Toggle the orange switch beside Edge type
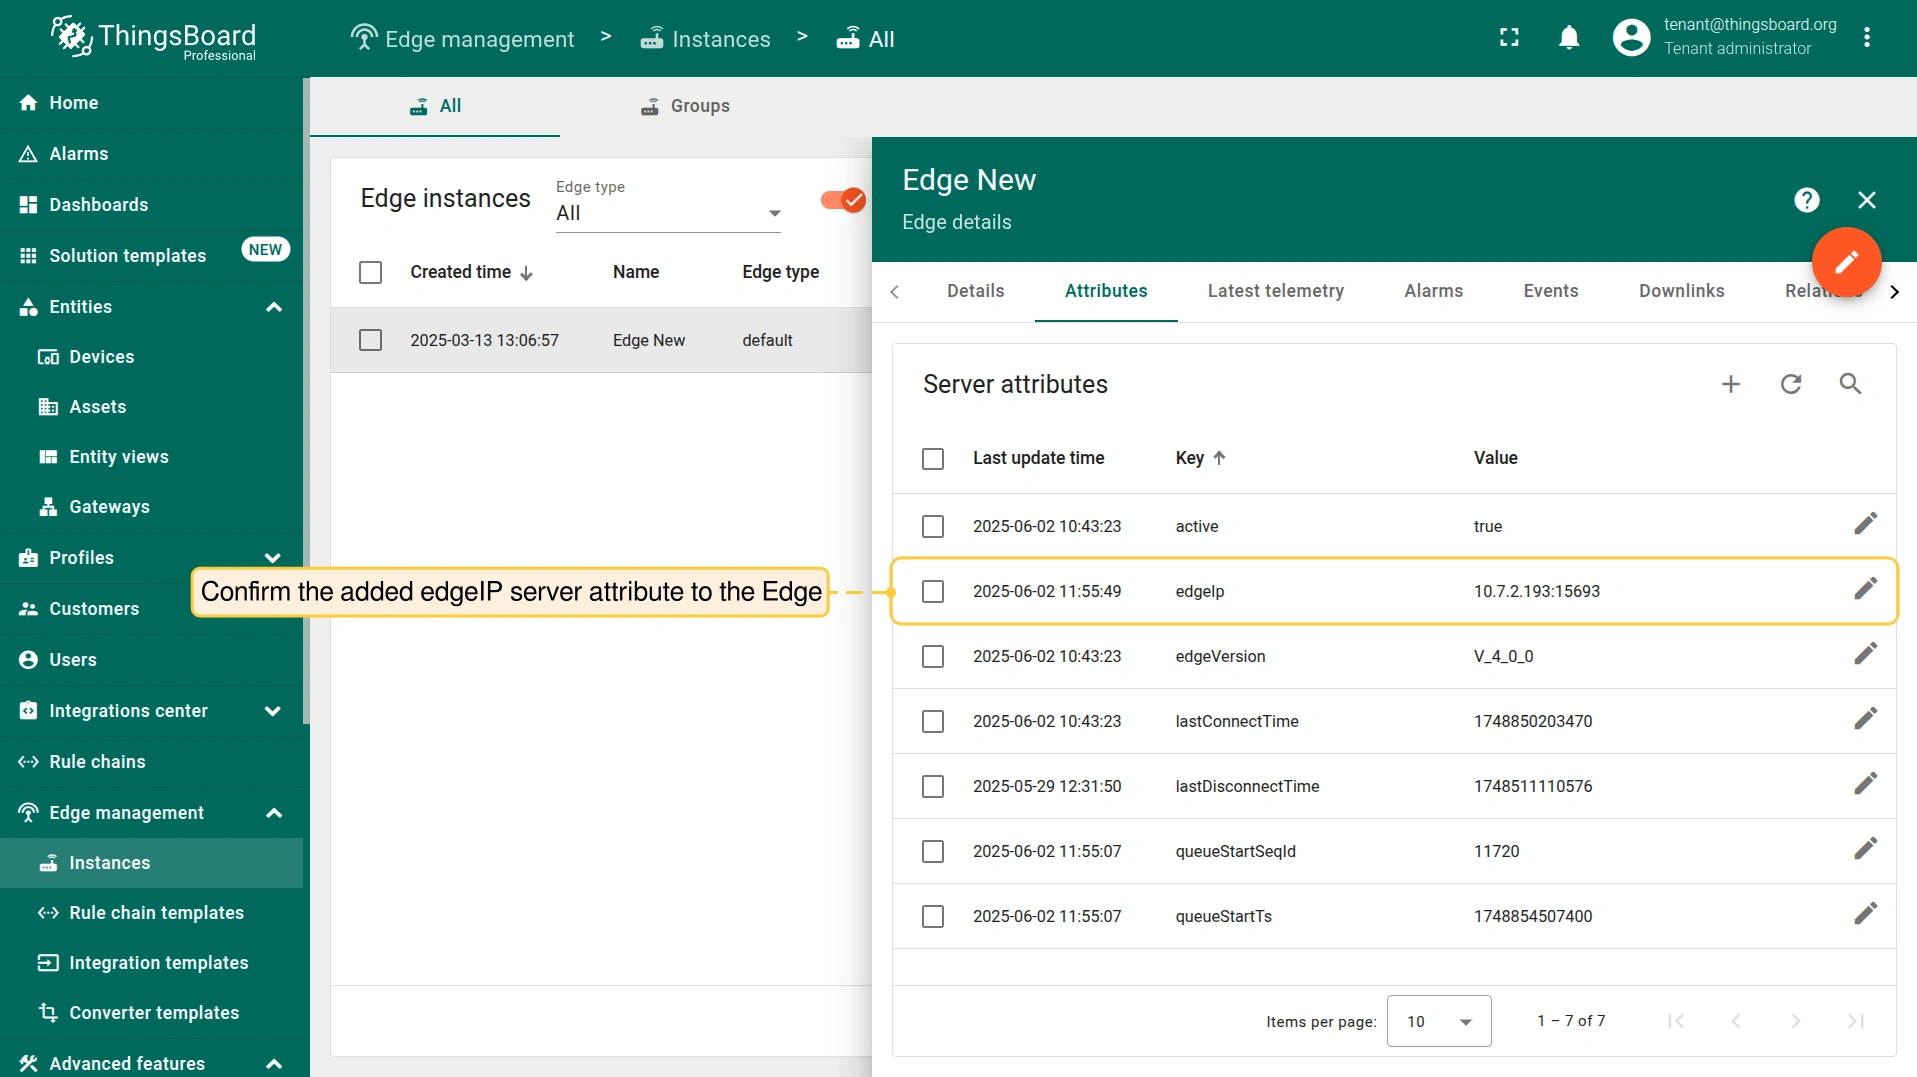Image resolution: width=1917 pixels, height=1077 pixels. coord(843,200)
